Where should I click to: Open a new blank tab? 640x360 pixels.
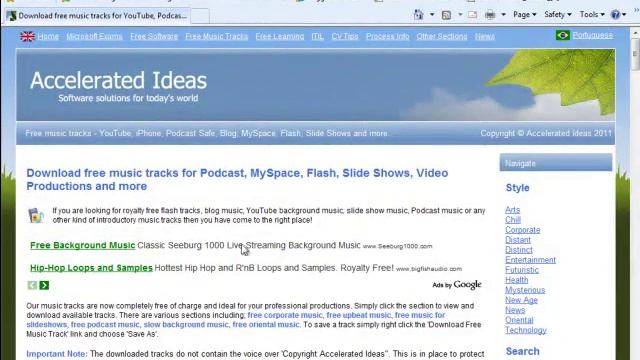coord(200,16)
